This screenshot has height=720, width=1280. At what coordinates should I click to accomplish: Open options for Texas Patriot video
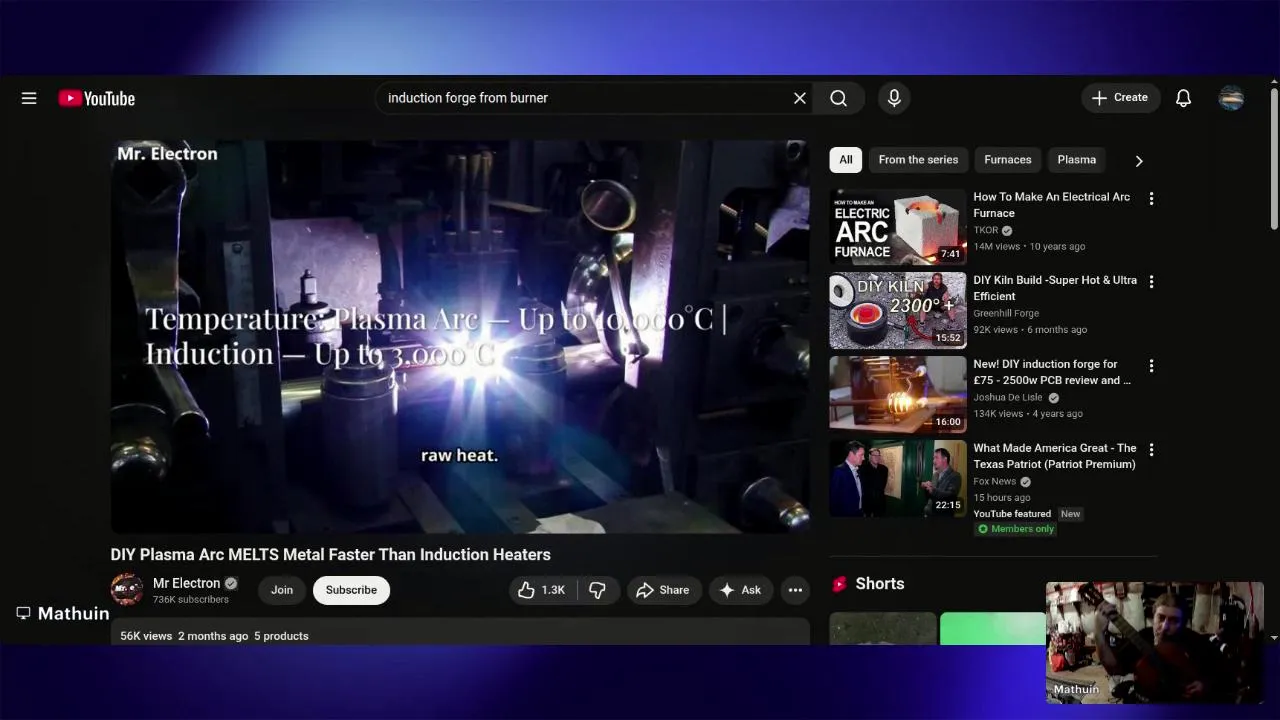(x=1151, y=450)
